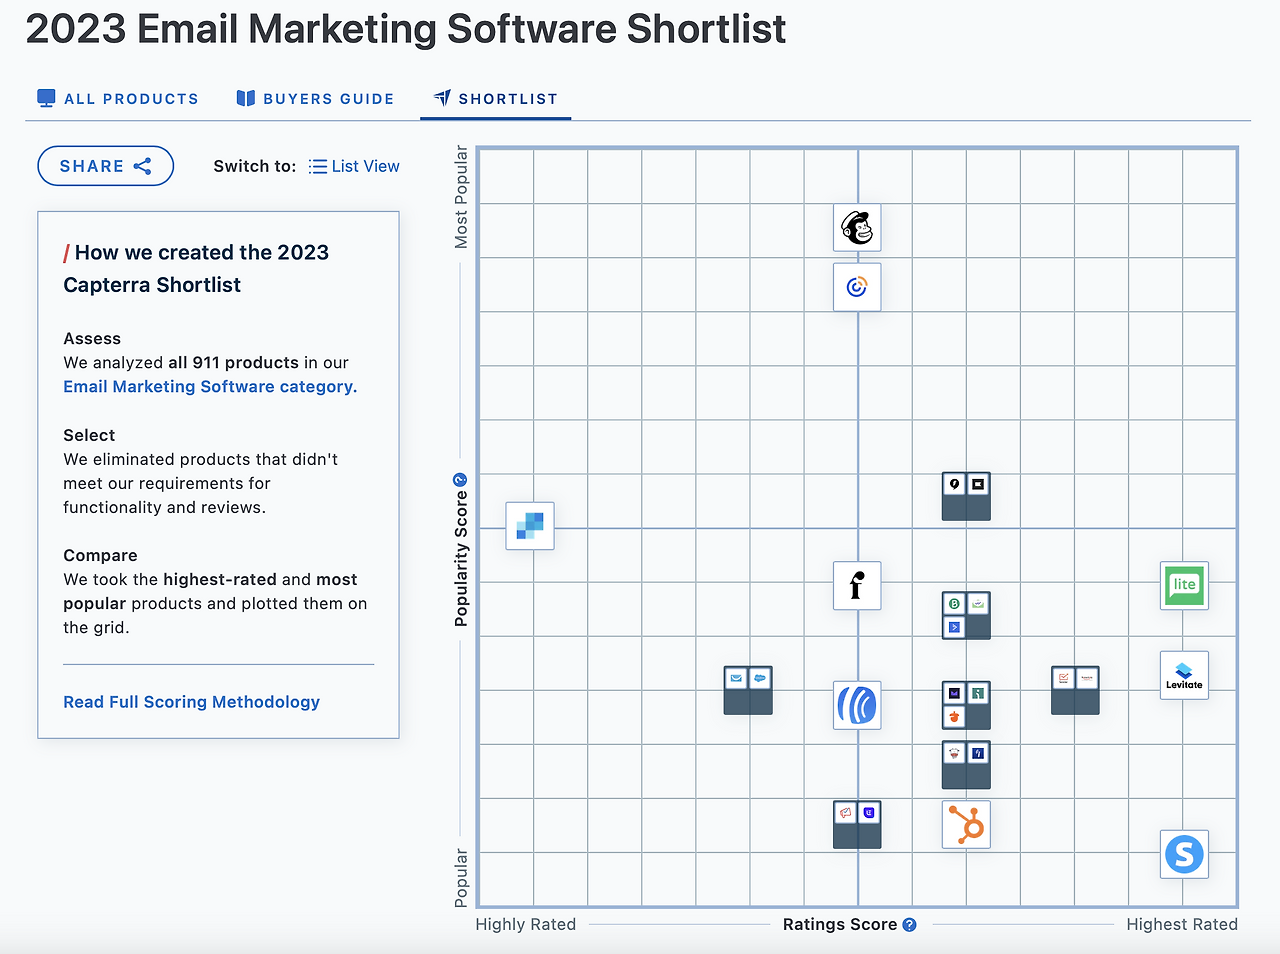
Task: Click help icon beside Ratings Score
Action: 909,925
